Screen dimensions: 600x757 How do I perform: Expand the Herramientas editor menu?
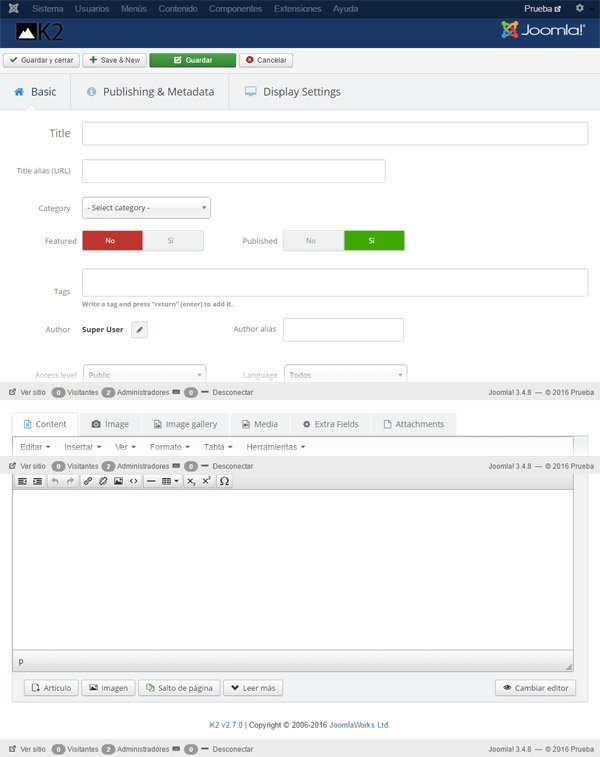coord(276,447)
